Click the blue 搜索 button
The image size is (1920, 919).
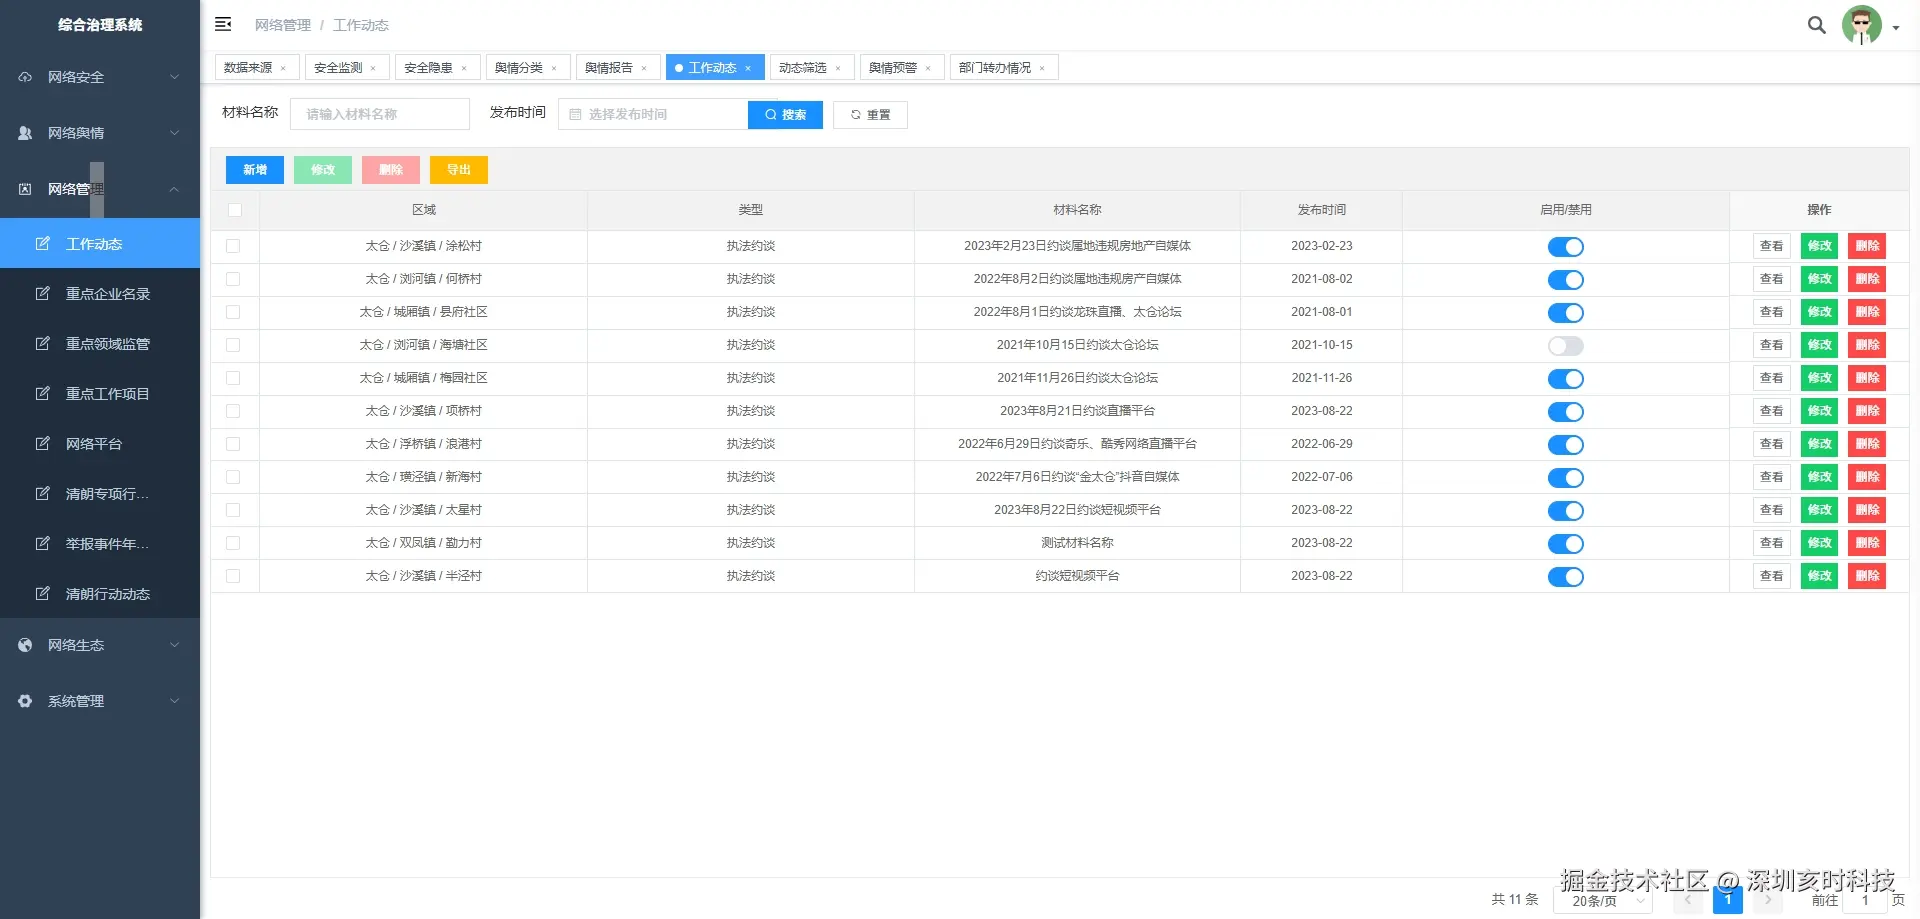[x=785, y=115]
